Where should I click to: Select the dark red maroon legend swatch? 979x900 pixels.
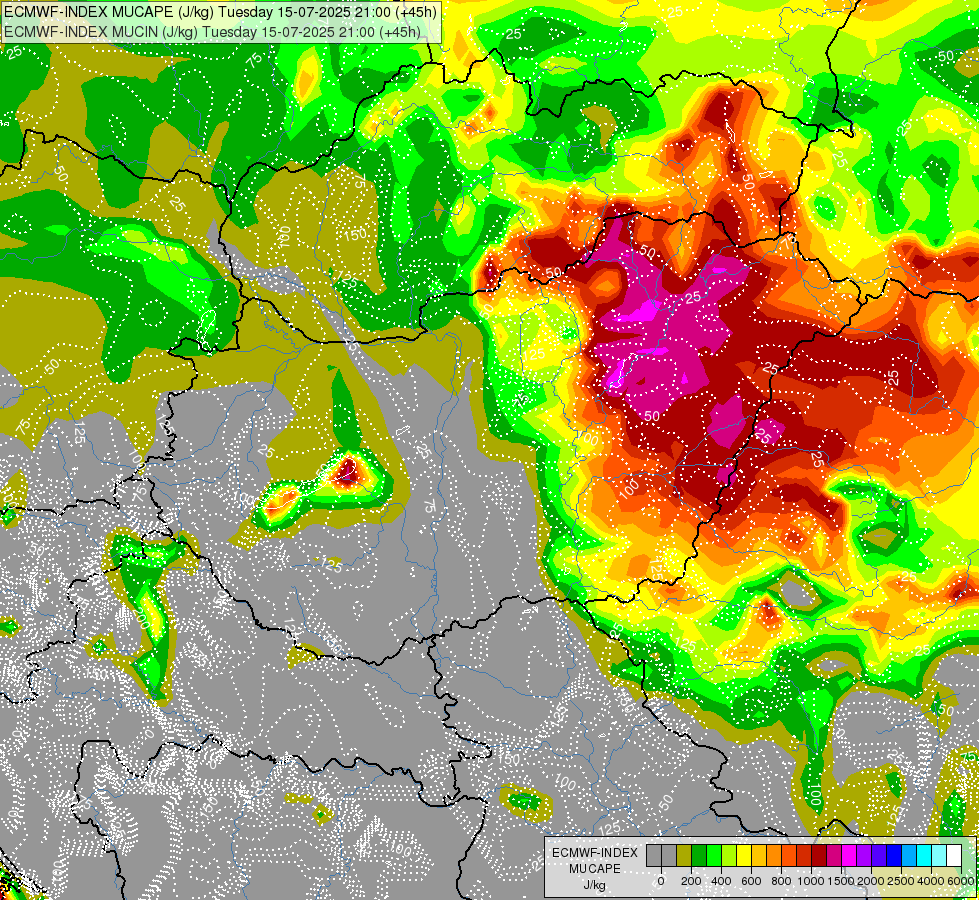(x=819, y=856)
